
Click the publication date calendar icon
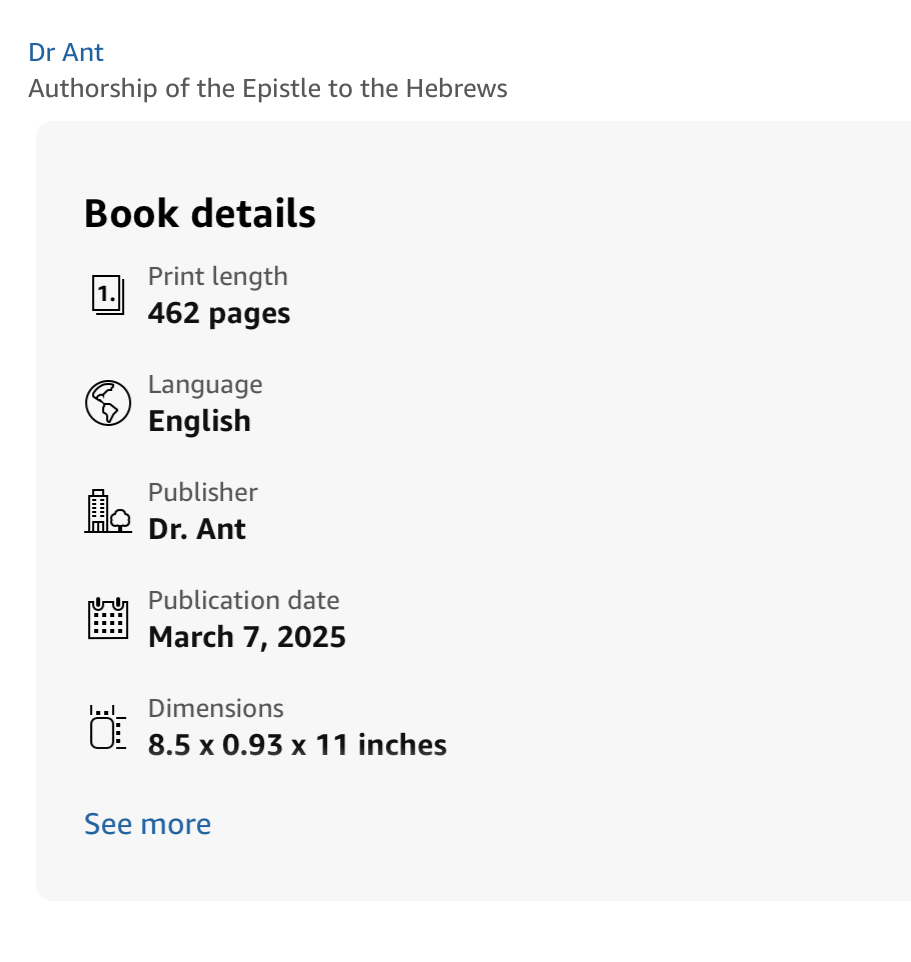(x=108, y=618)
